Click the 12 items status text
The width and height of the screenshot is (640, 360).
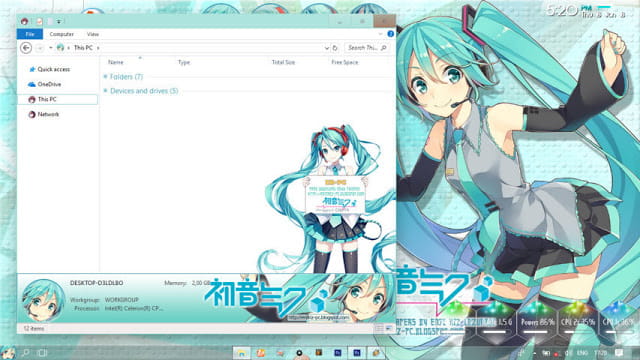33,329
